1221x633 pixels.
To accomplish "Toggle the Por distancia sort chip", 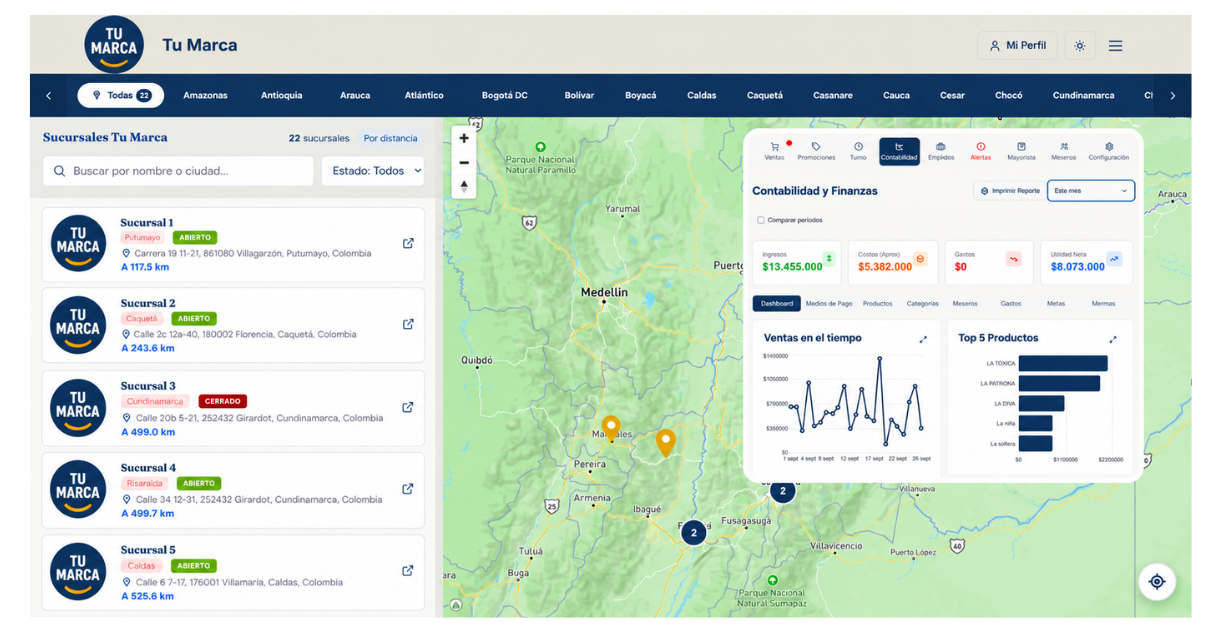I will 391,138.
